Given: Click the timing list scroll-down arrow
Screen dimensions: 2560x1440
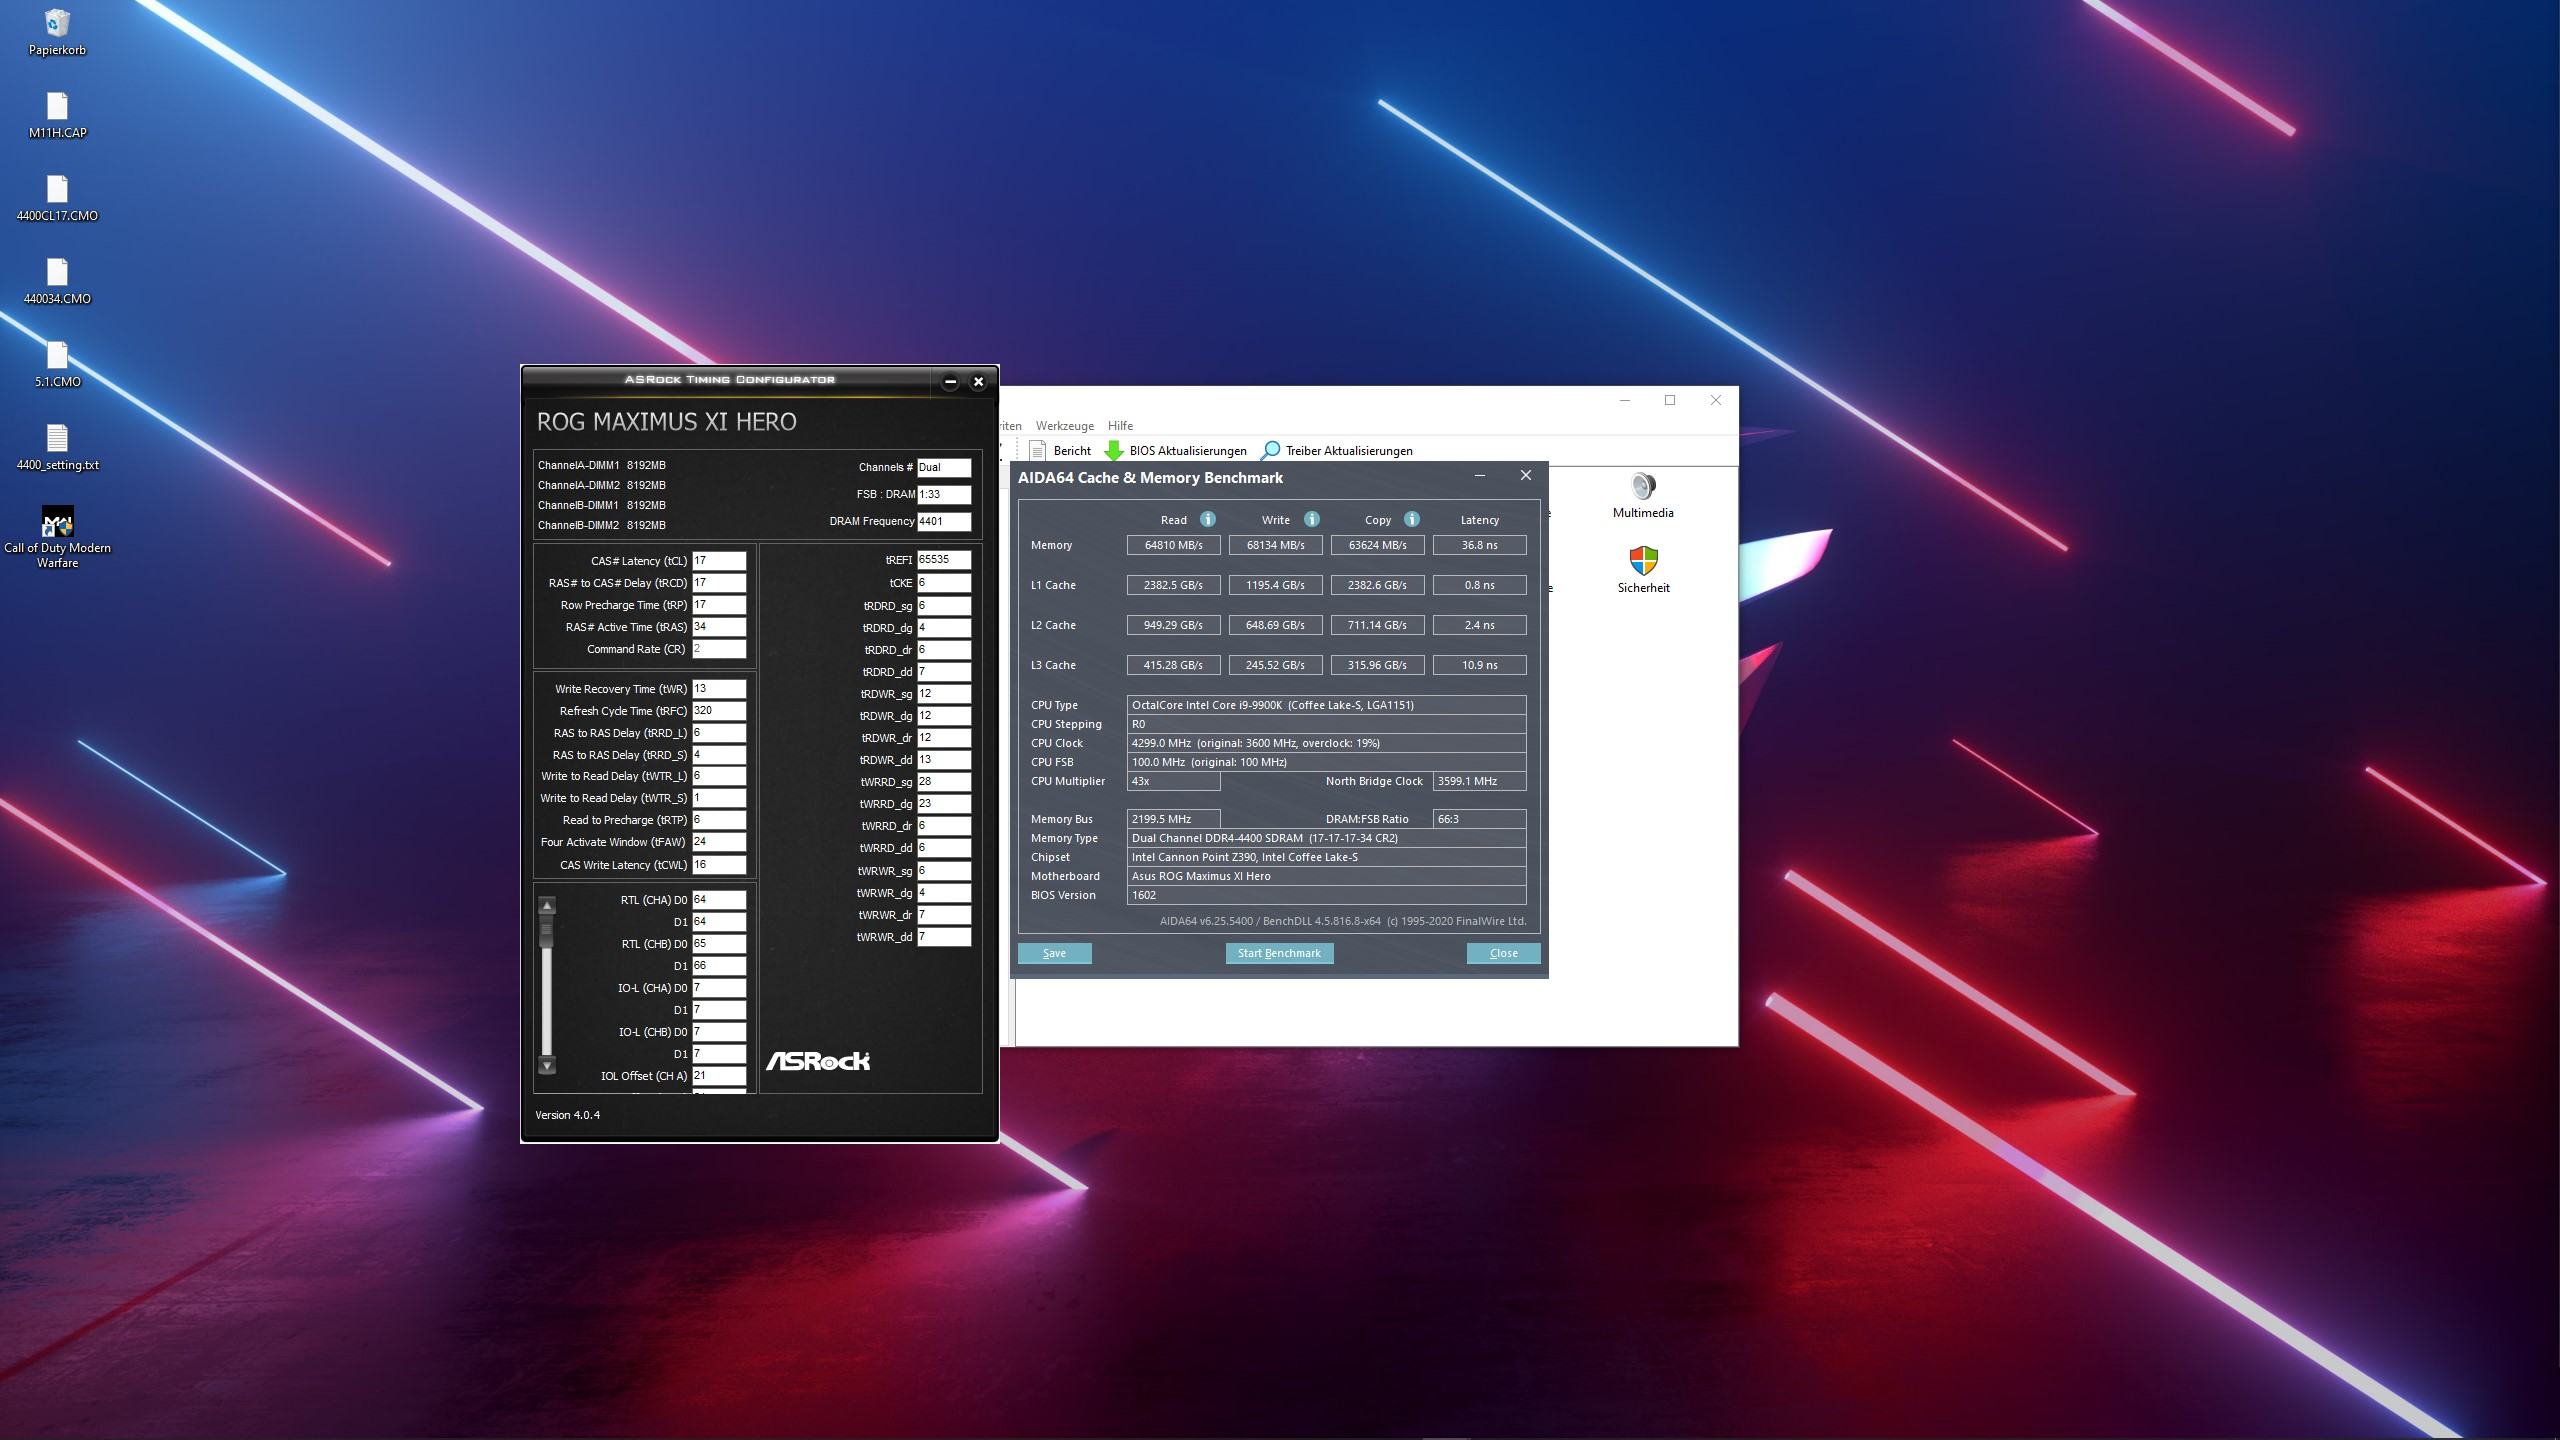Looking at the screenshot, I should tap(547, 1066).
